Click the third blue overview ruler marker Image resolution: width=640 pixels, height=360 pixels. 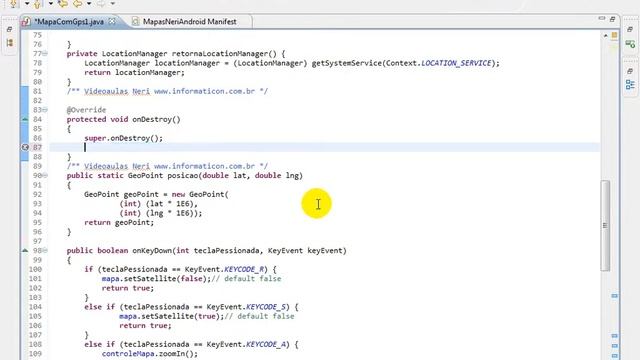click(614, 346)
